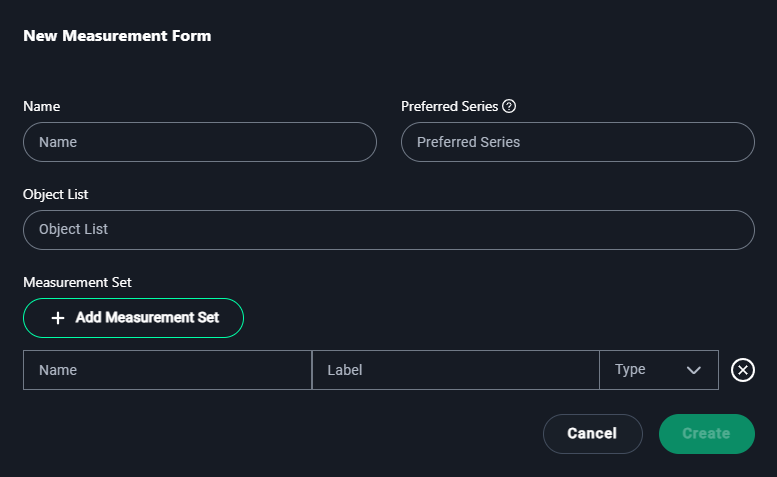Open the Type selector in measurement row
Image resolution: width=777 pixels, height=477 pixels.
tap(659, 370)
